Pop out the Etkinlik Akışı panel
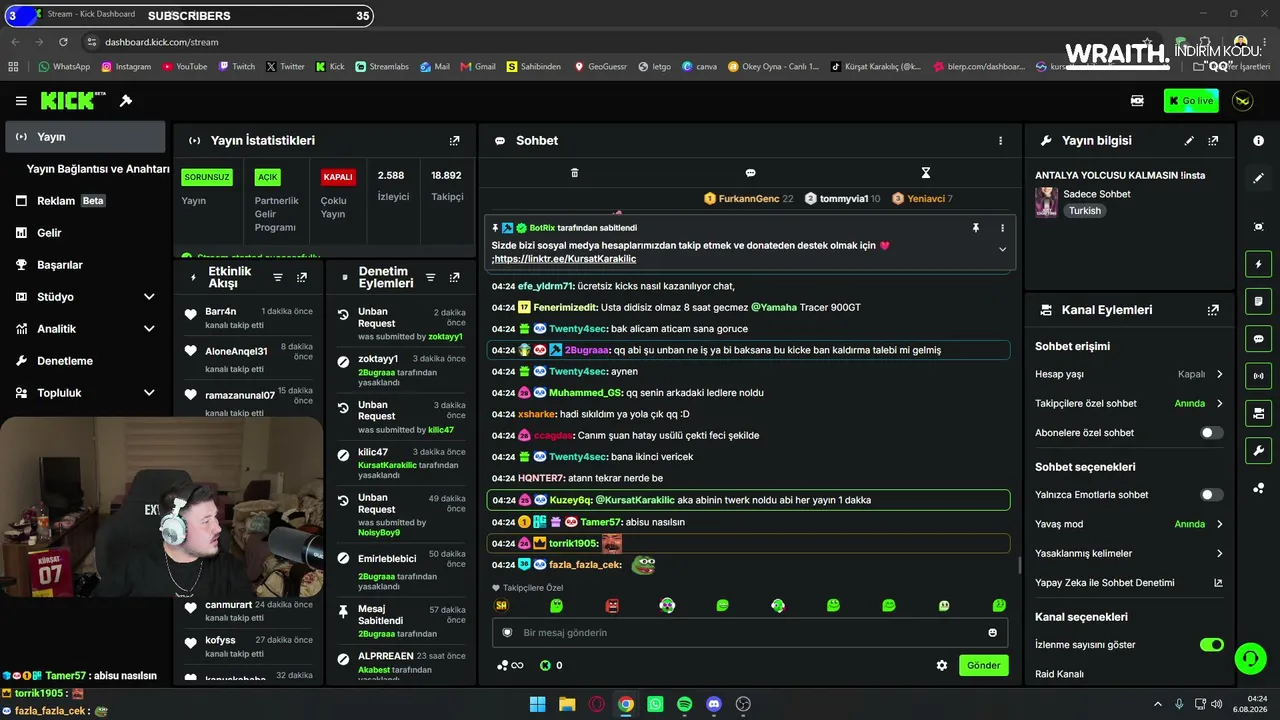The width and height of the screenshot is (1280, 720). 302,277
